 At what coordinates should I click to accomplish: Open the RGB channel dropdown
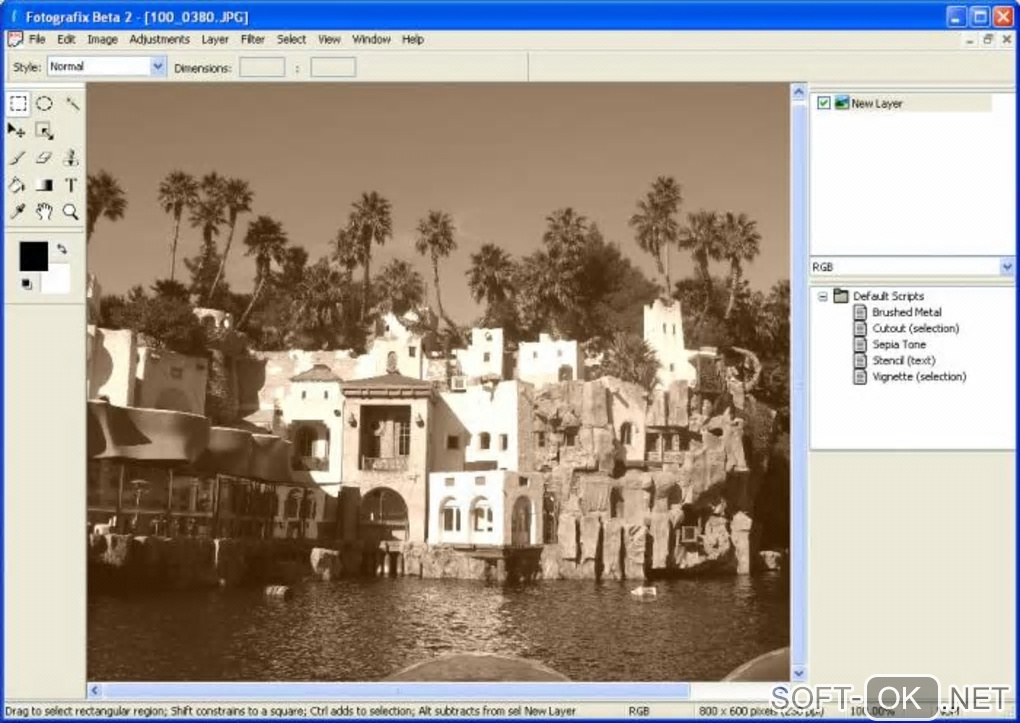point(912,267)
